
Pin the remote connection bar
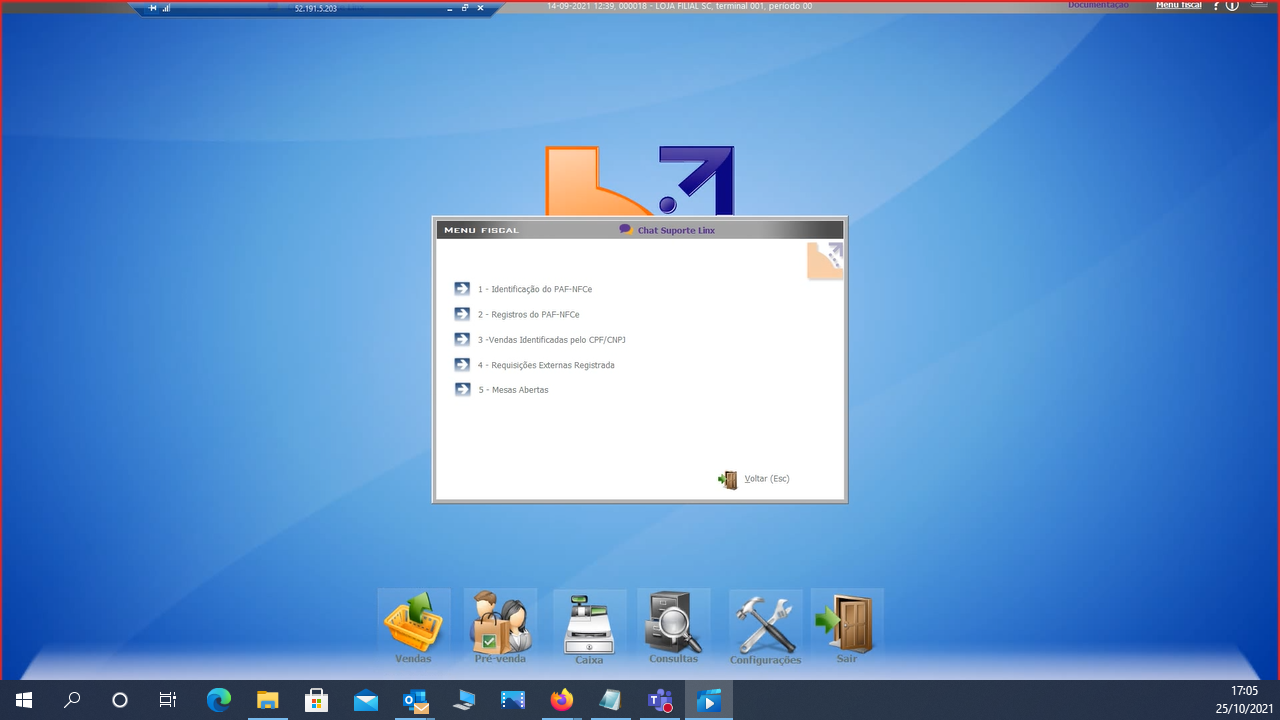[153, 7]
